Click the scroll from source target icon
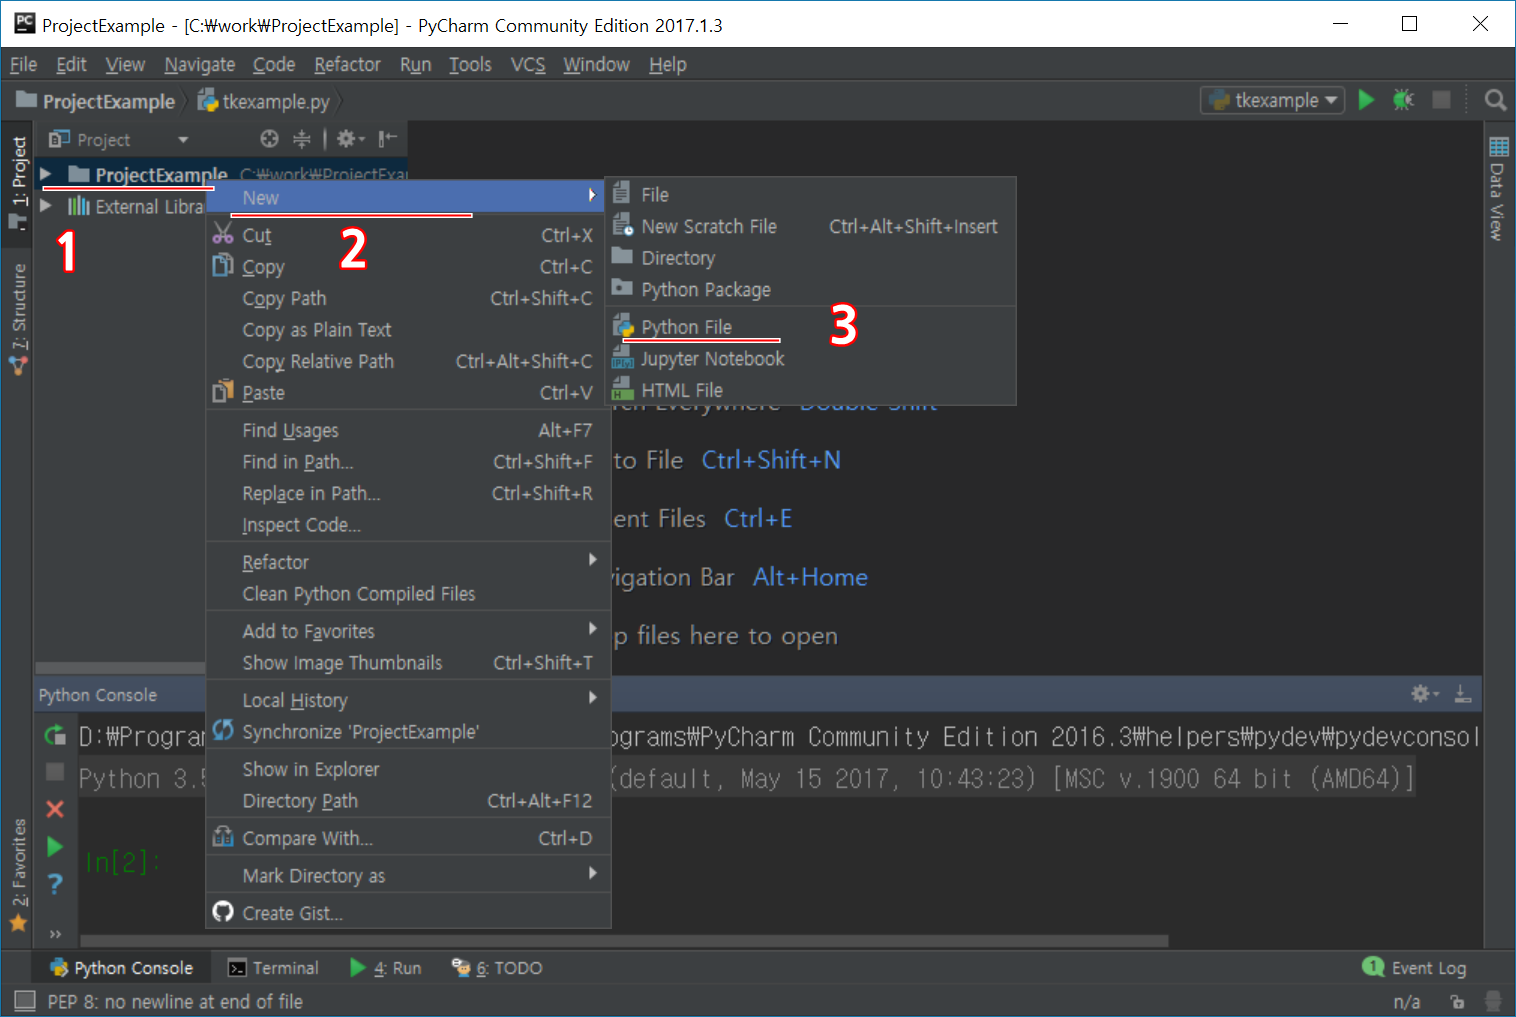Screen dimensions: 1516x1017 pos(270,139)
